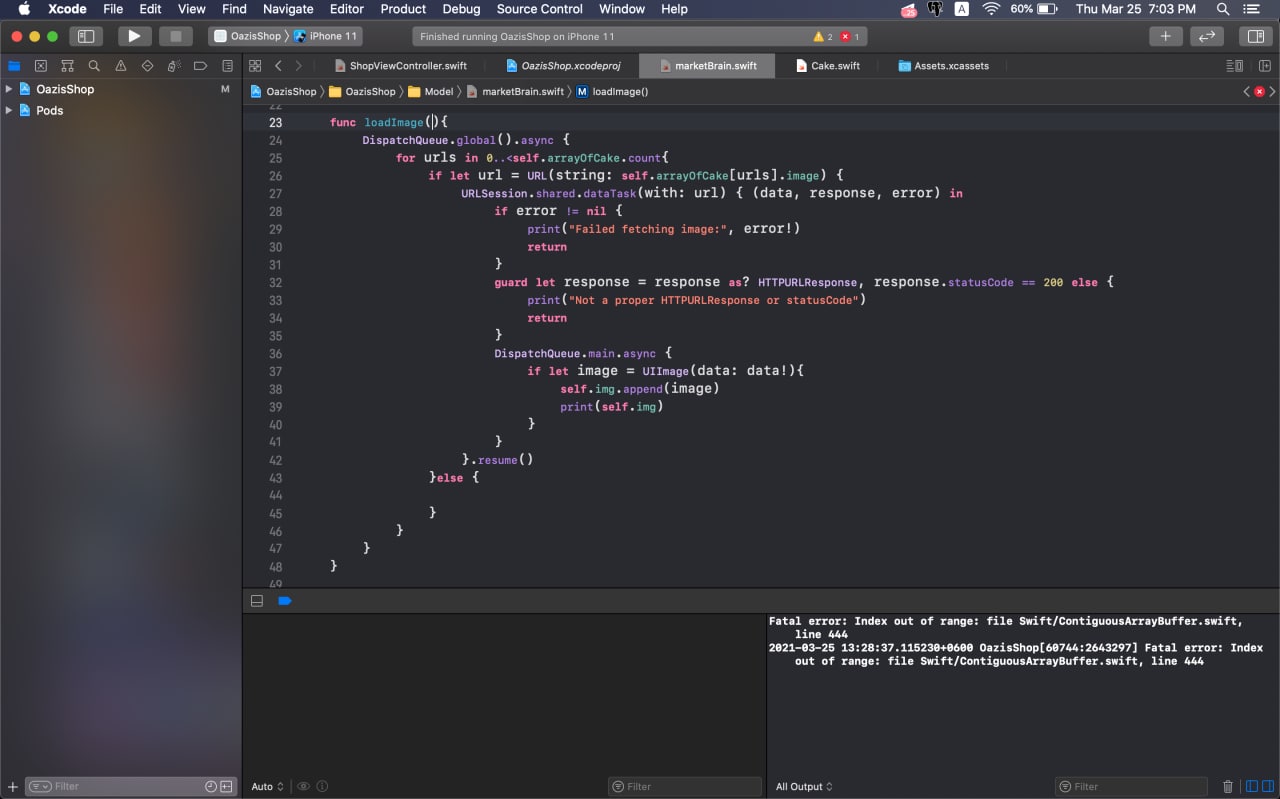Hide the debug area with collapse button
Screen dimensions: 1280x799
pos(257,601)
